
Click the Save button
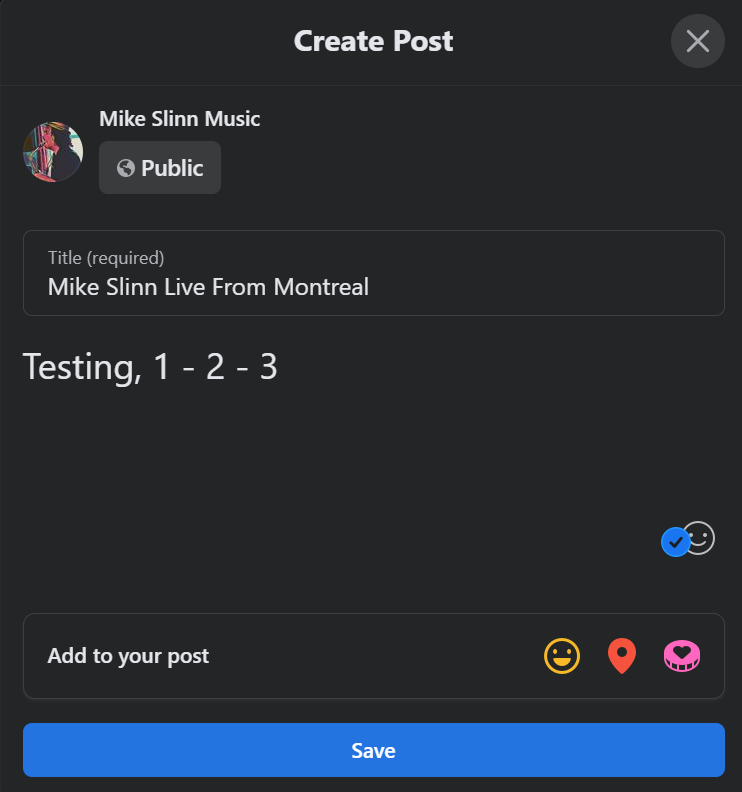pyautogui.click(x=373, y=750)
